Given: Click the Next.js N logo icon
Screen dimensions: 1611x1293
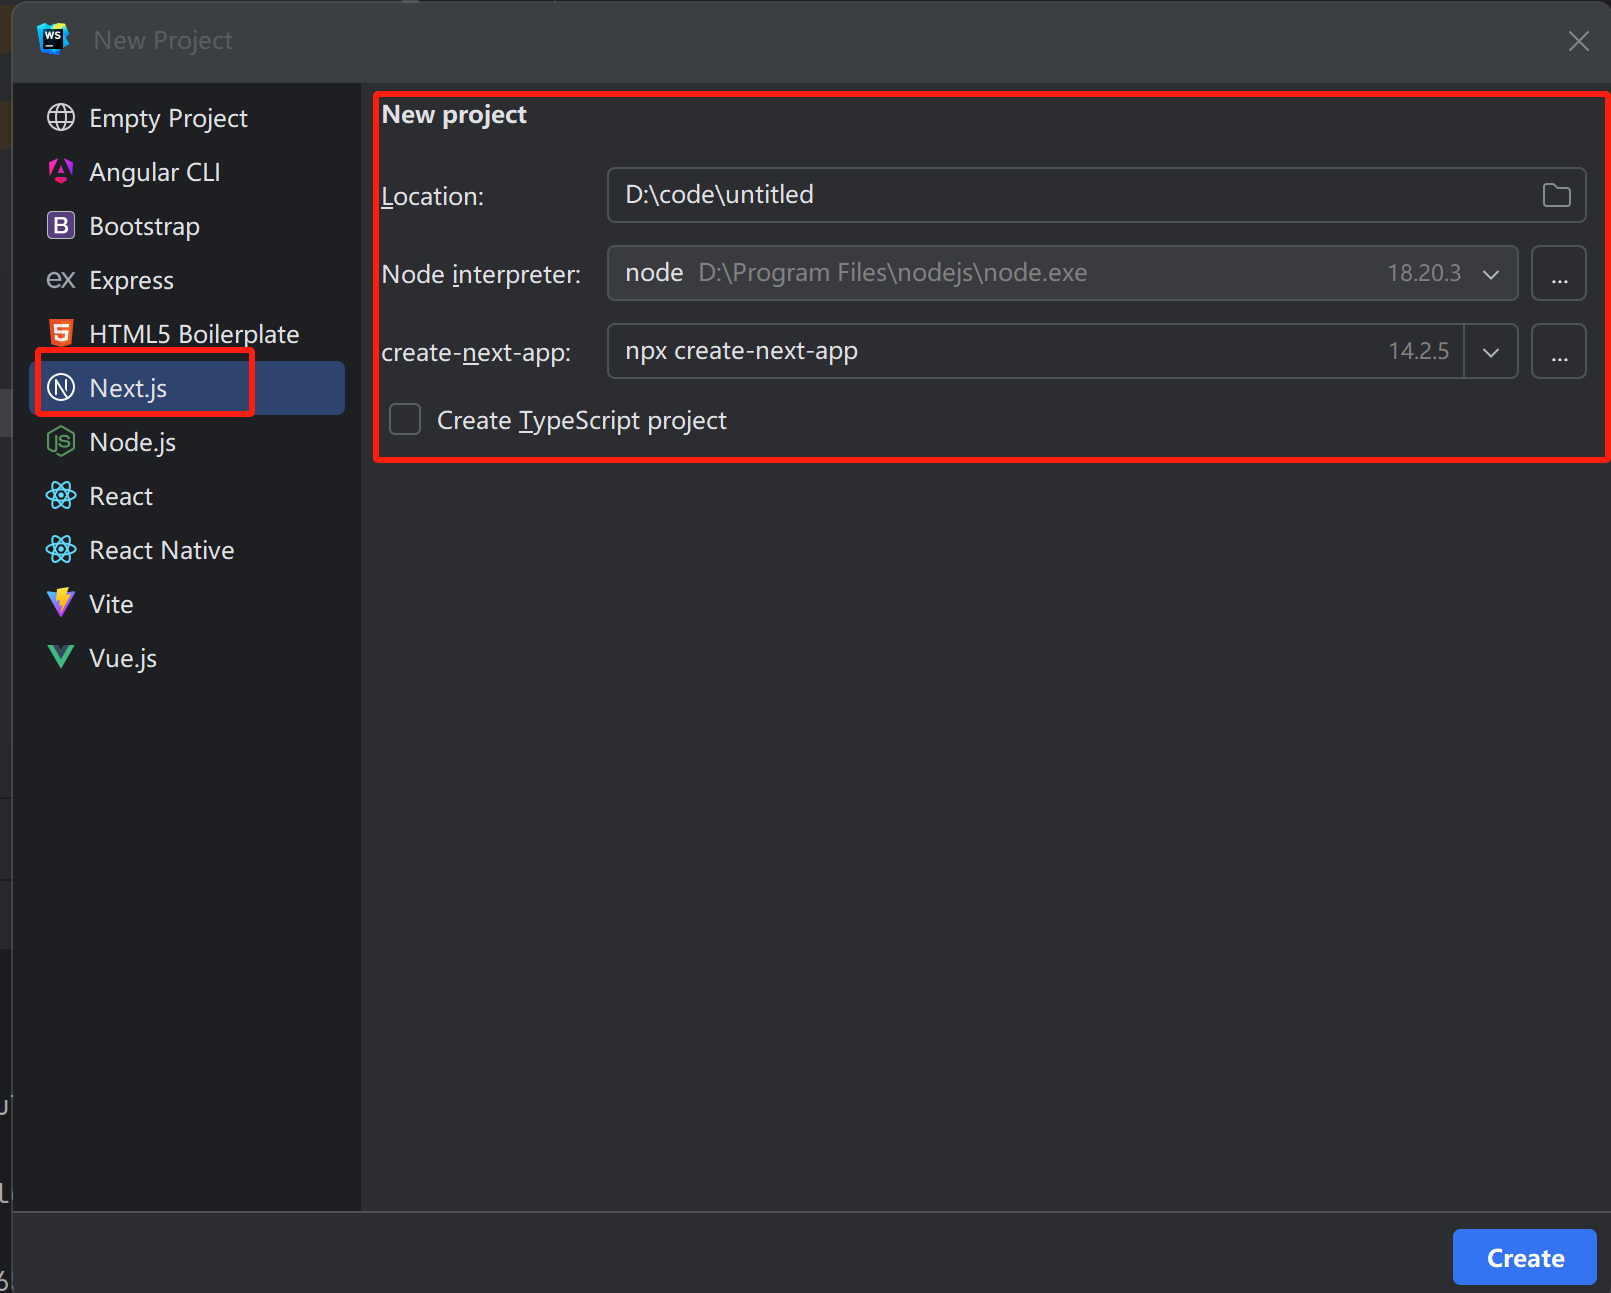Looking at the screenshot, I should tap(61, 387).
